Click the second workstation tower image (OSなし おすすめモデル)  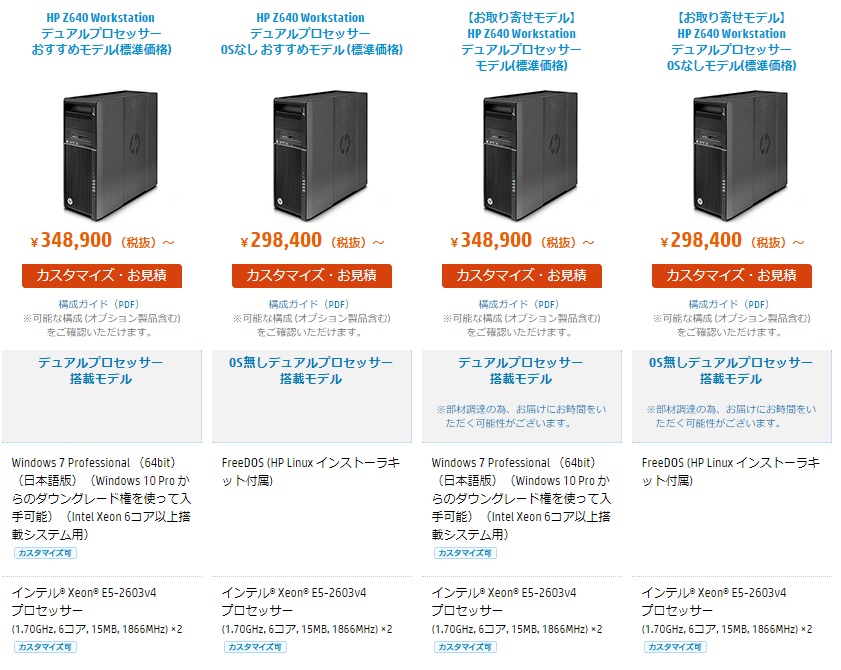pyautogui.click(x=320, y=156)
